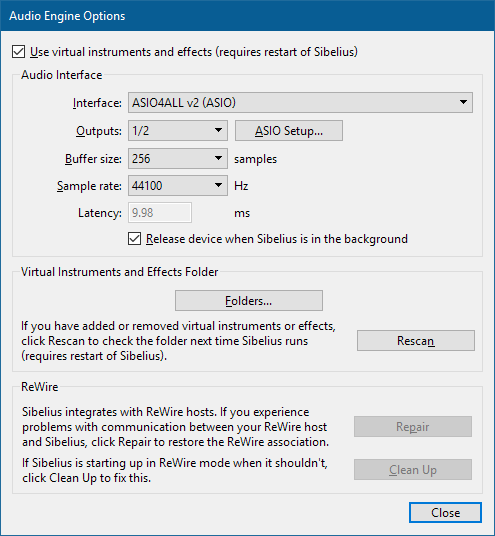Click the Latency field showing 9.98
This screenshot has height=536, width=495.
click(160, 213)
